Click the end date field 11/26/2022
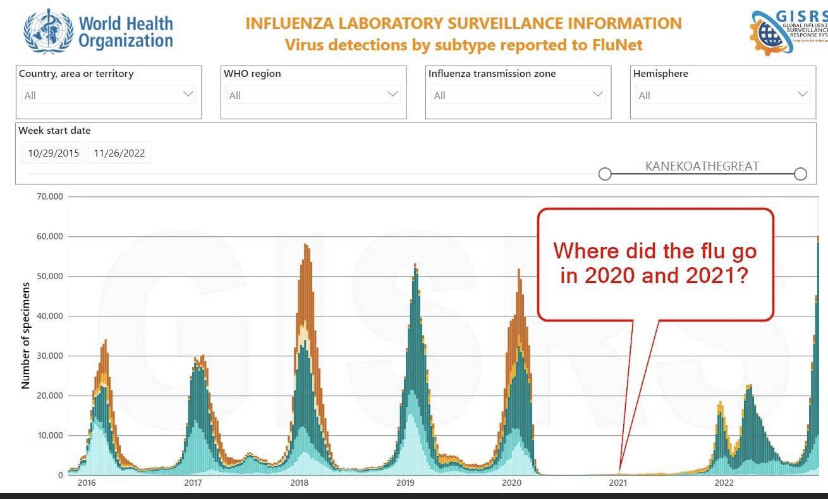This screenshot has width=828, height=499. [119, 153]
